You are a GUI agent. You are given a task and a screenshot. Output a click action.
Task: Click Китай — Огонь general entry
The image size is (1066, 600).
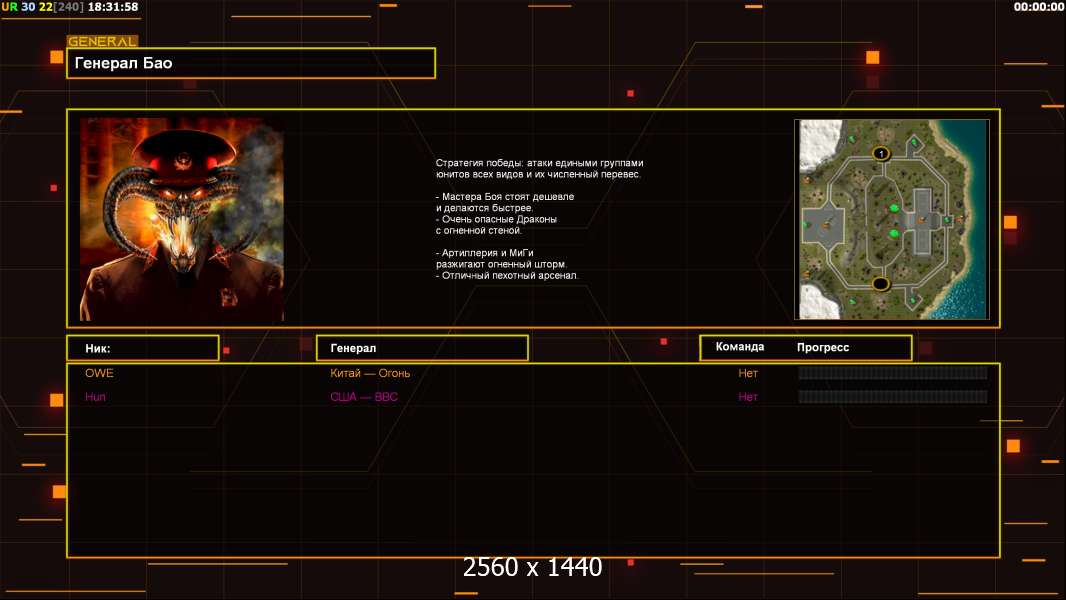pos(370,373)
